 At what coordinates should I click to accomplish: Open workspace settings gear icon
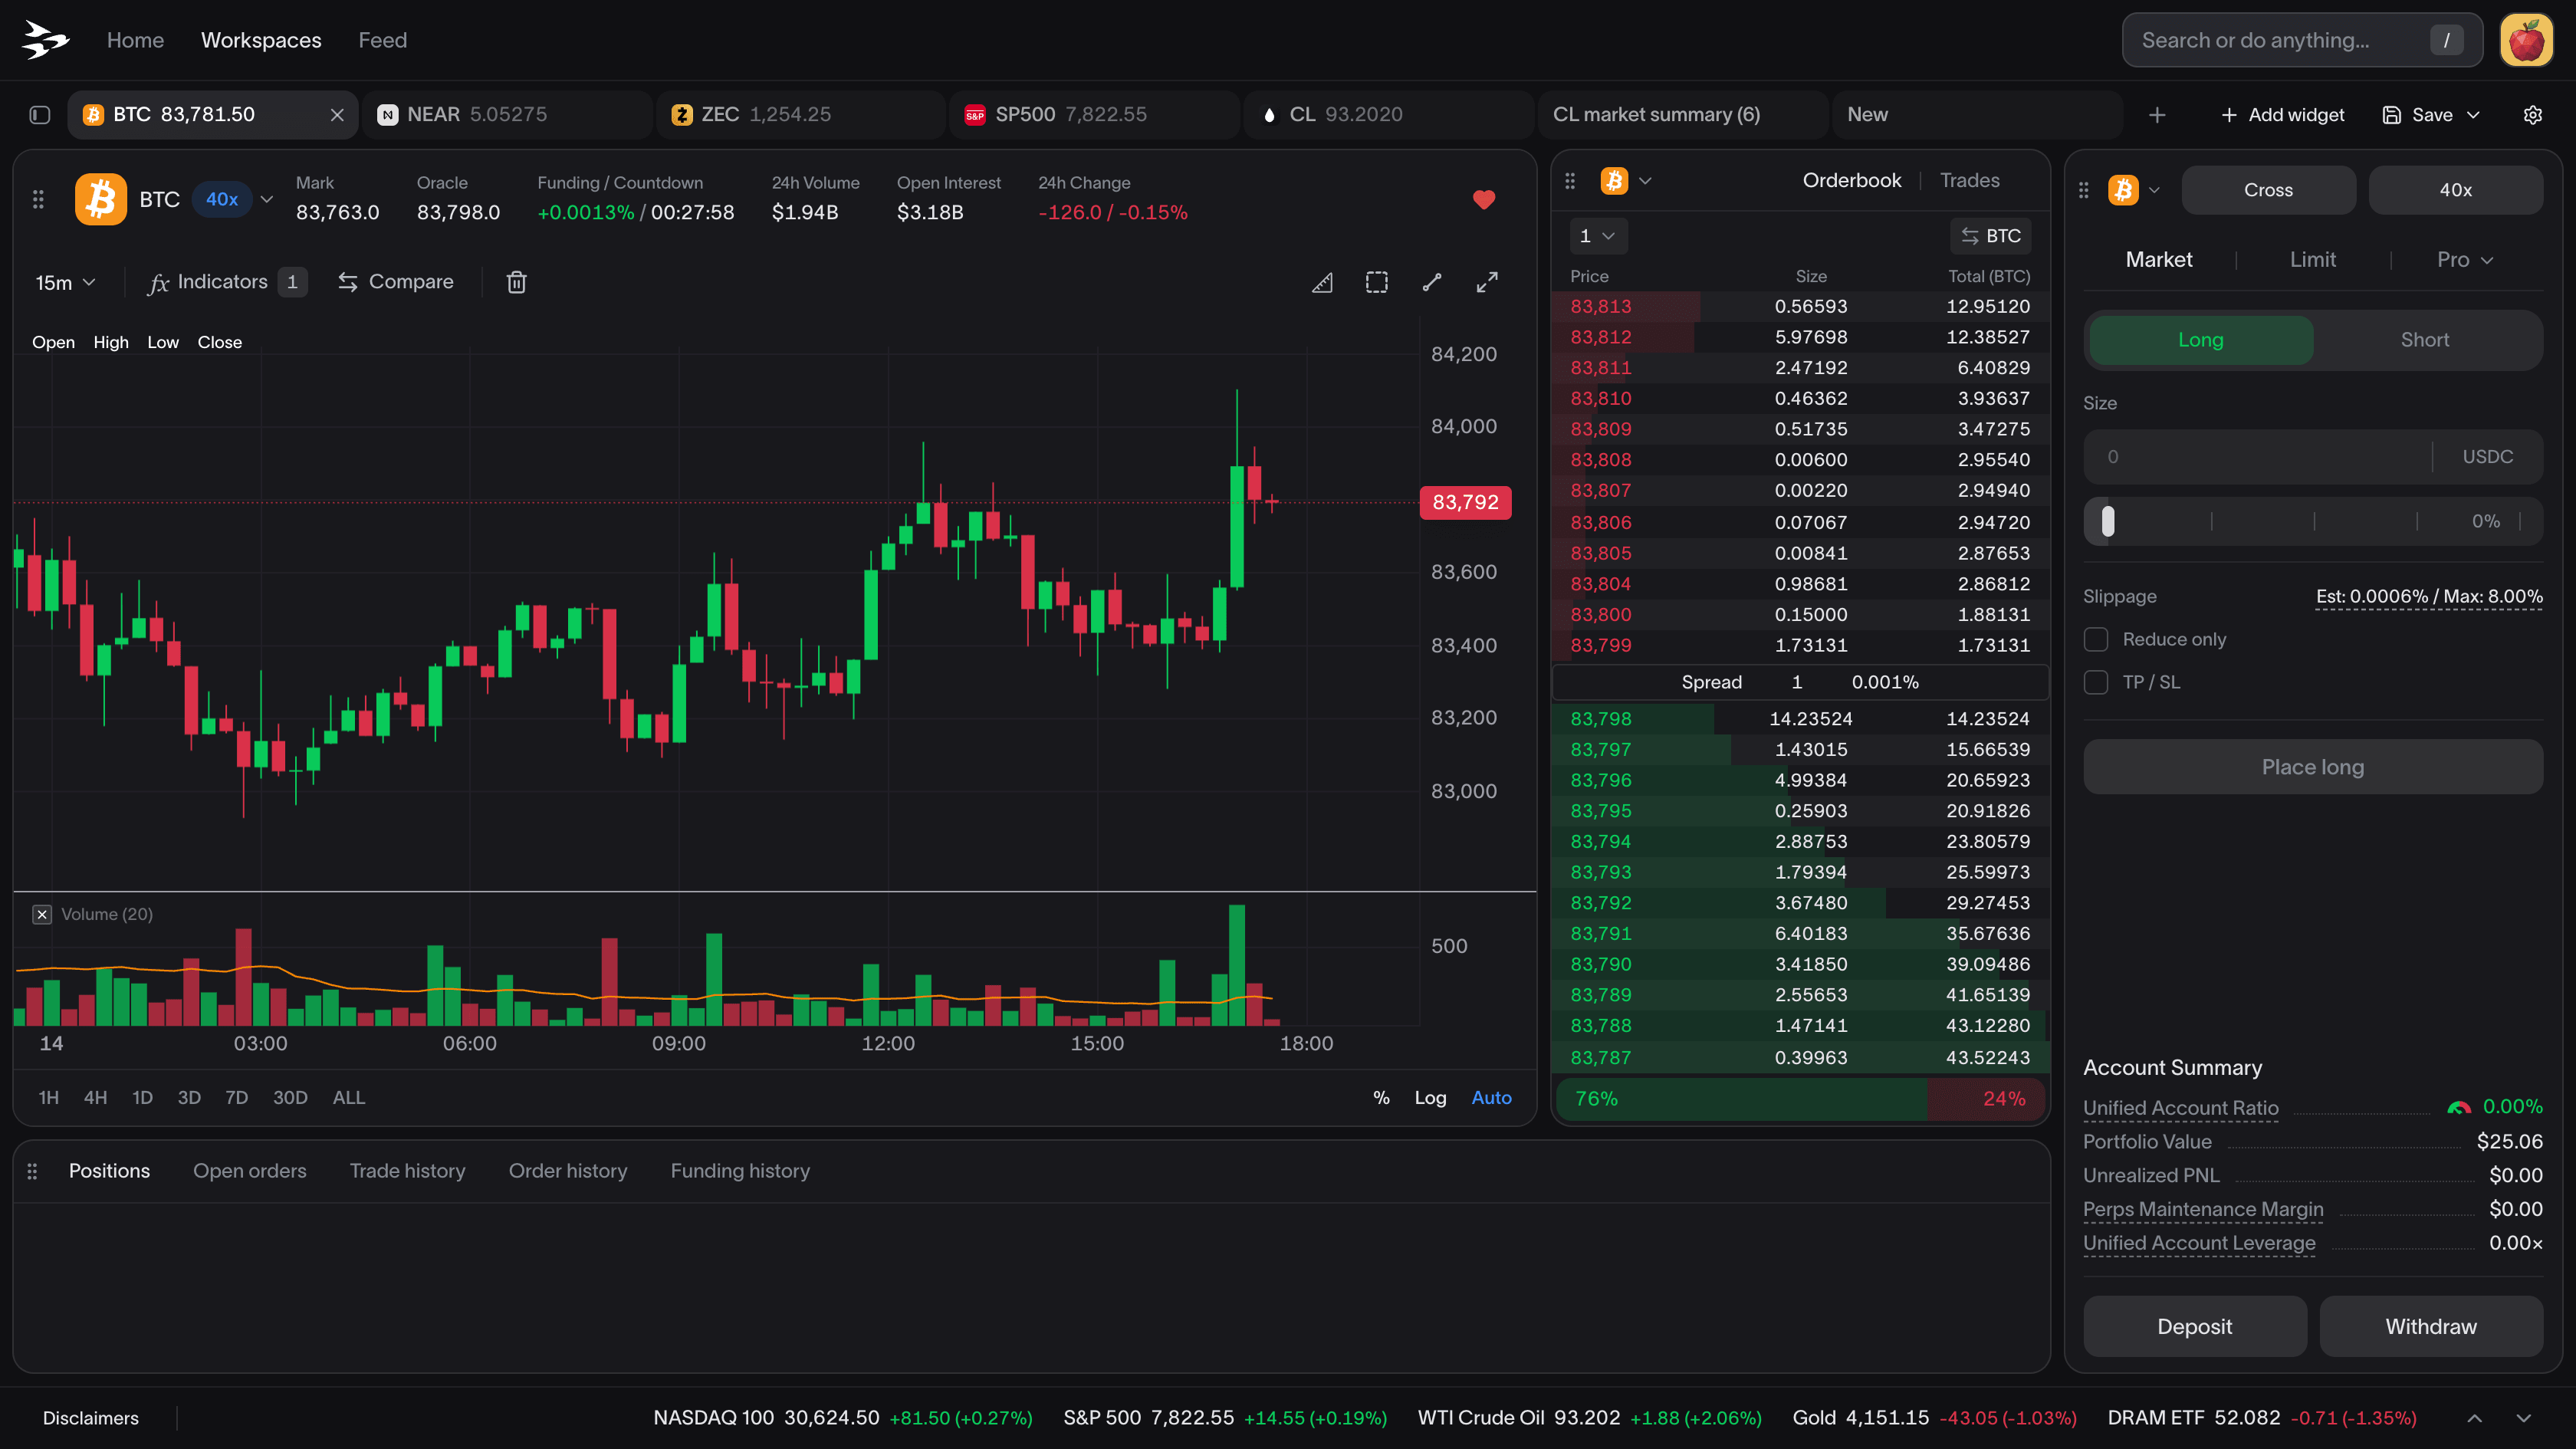(x=2532, y=115)
